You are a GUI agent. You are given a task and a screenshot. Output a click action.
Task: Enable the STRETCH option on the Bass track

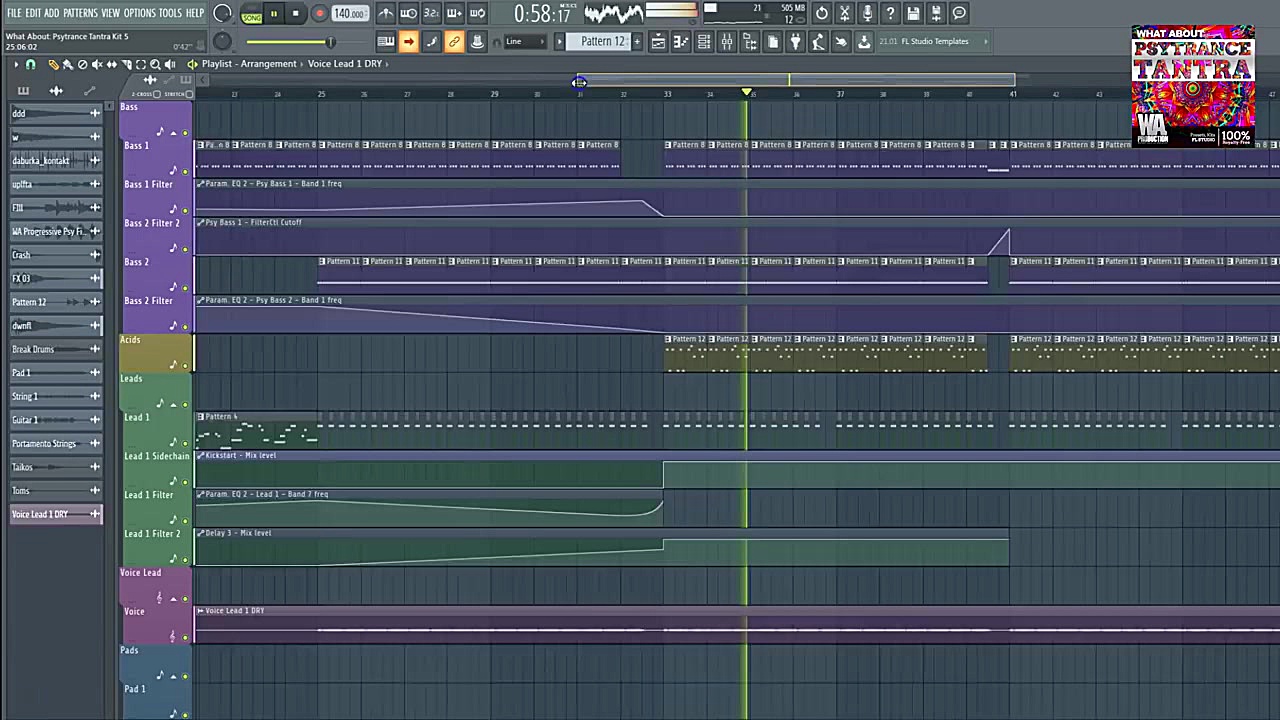[189, 94]
